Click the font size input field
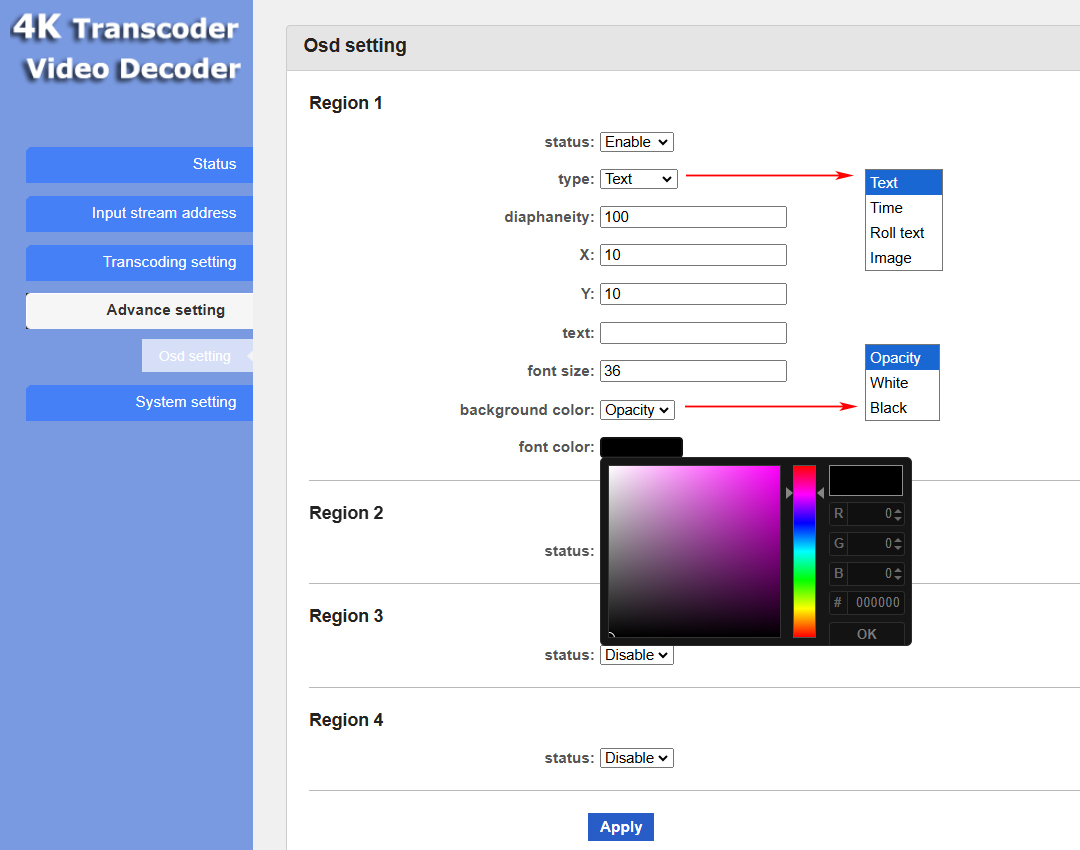 [693, 371]
